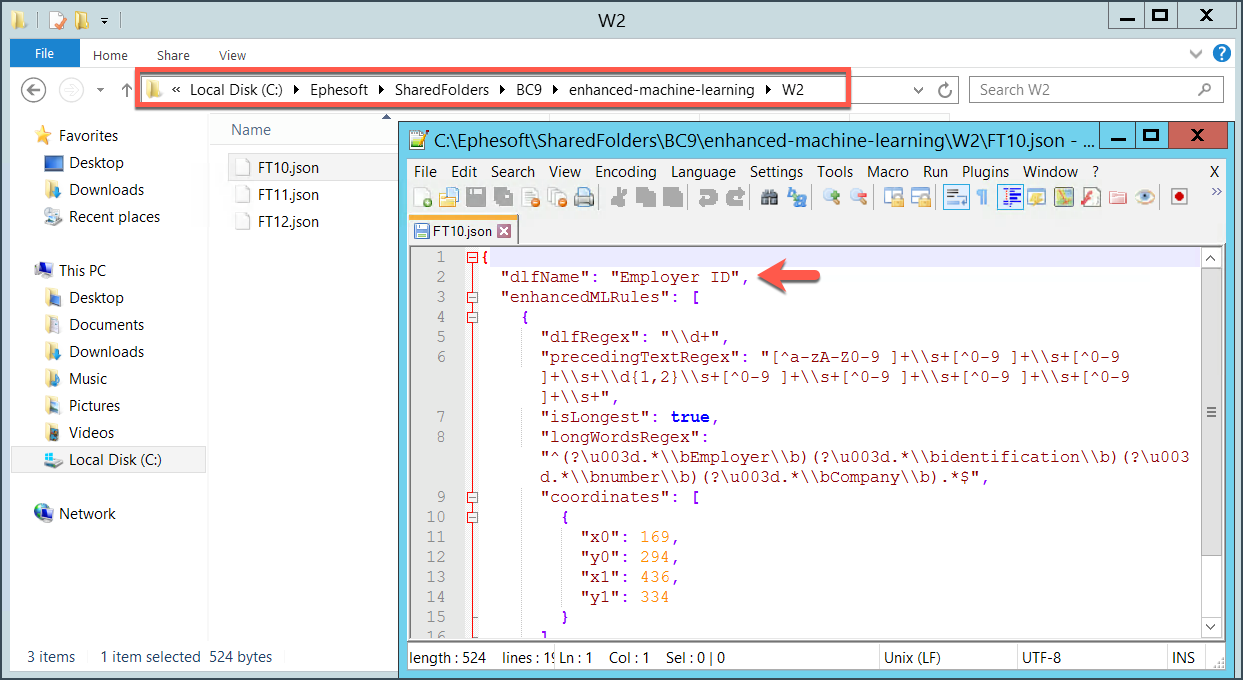Click the New file icon in Notepad++
The image size is (1243, 680).
click(x=423, y=197)
